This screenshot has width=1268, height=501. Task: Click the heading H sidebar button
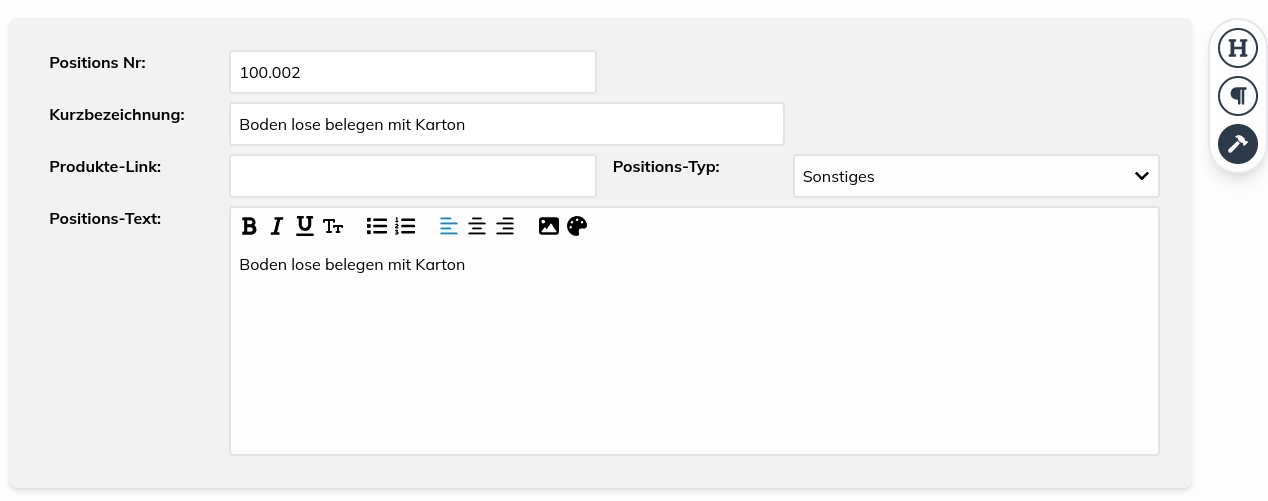(1238, 48)
